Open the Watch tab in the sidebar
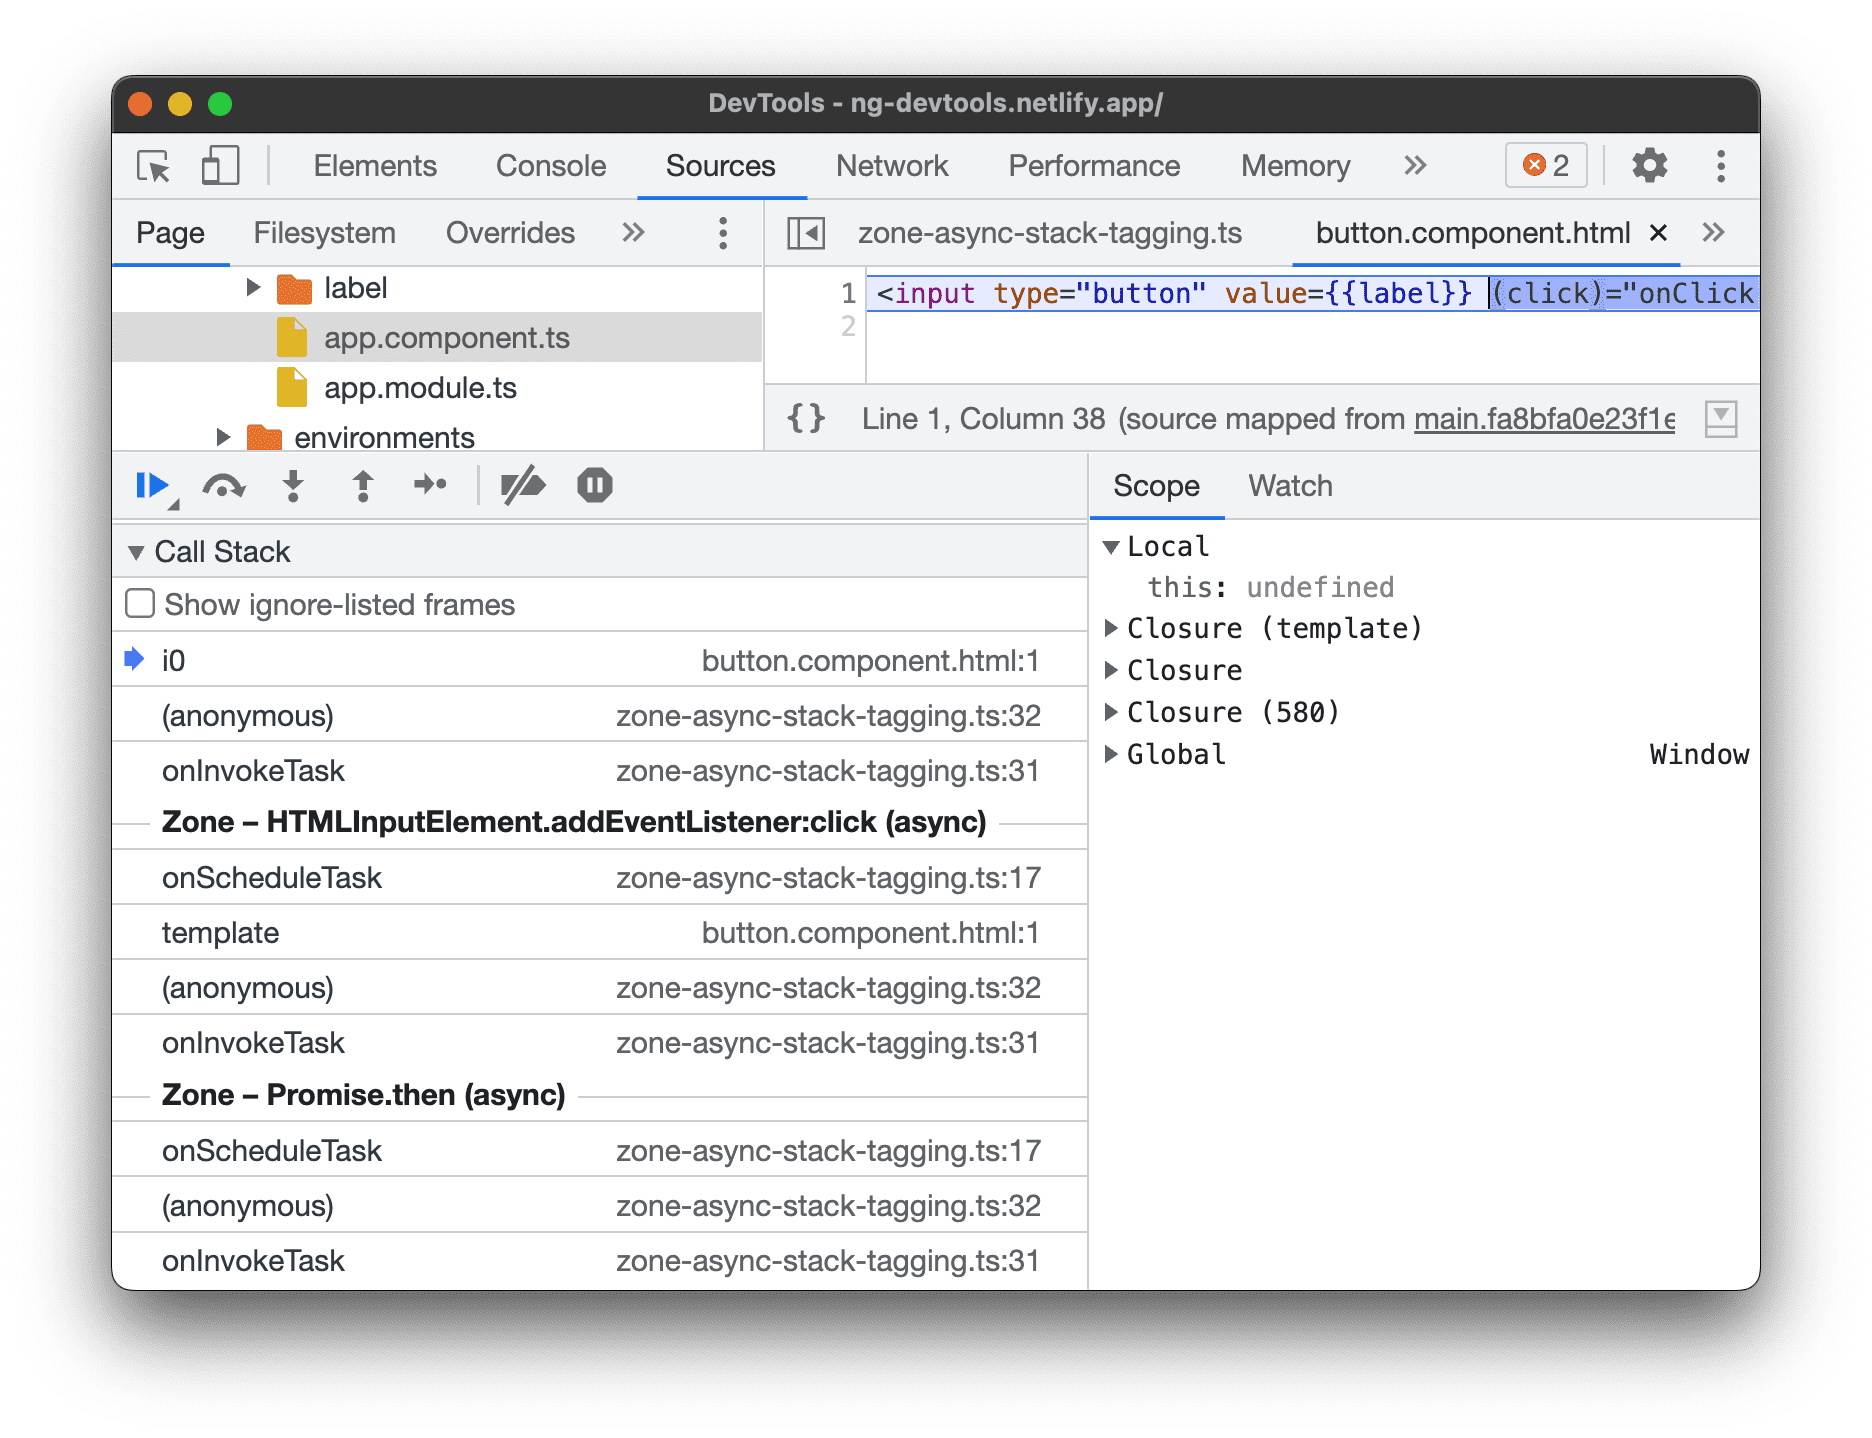1872x1438 pixels. click(x=1289, y=486)
